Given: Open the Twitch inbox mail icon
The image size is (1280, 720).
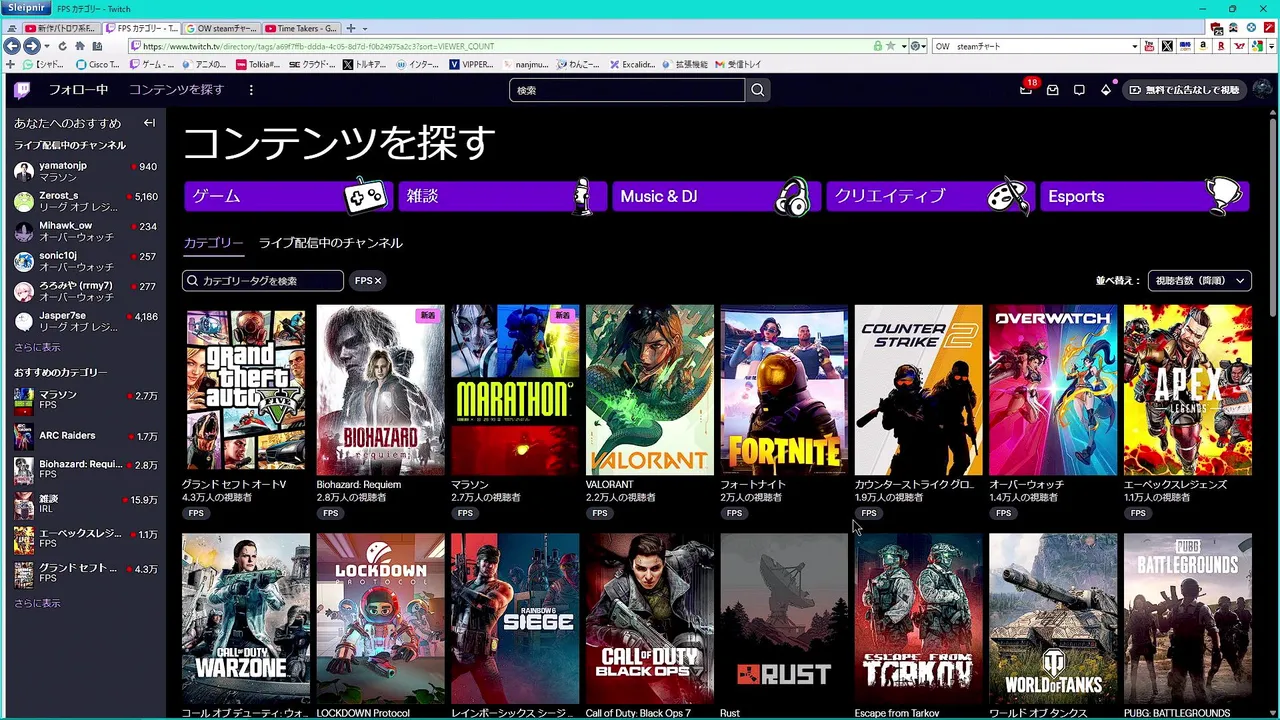Looking at the screenshot, I should (1053, 90).
